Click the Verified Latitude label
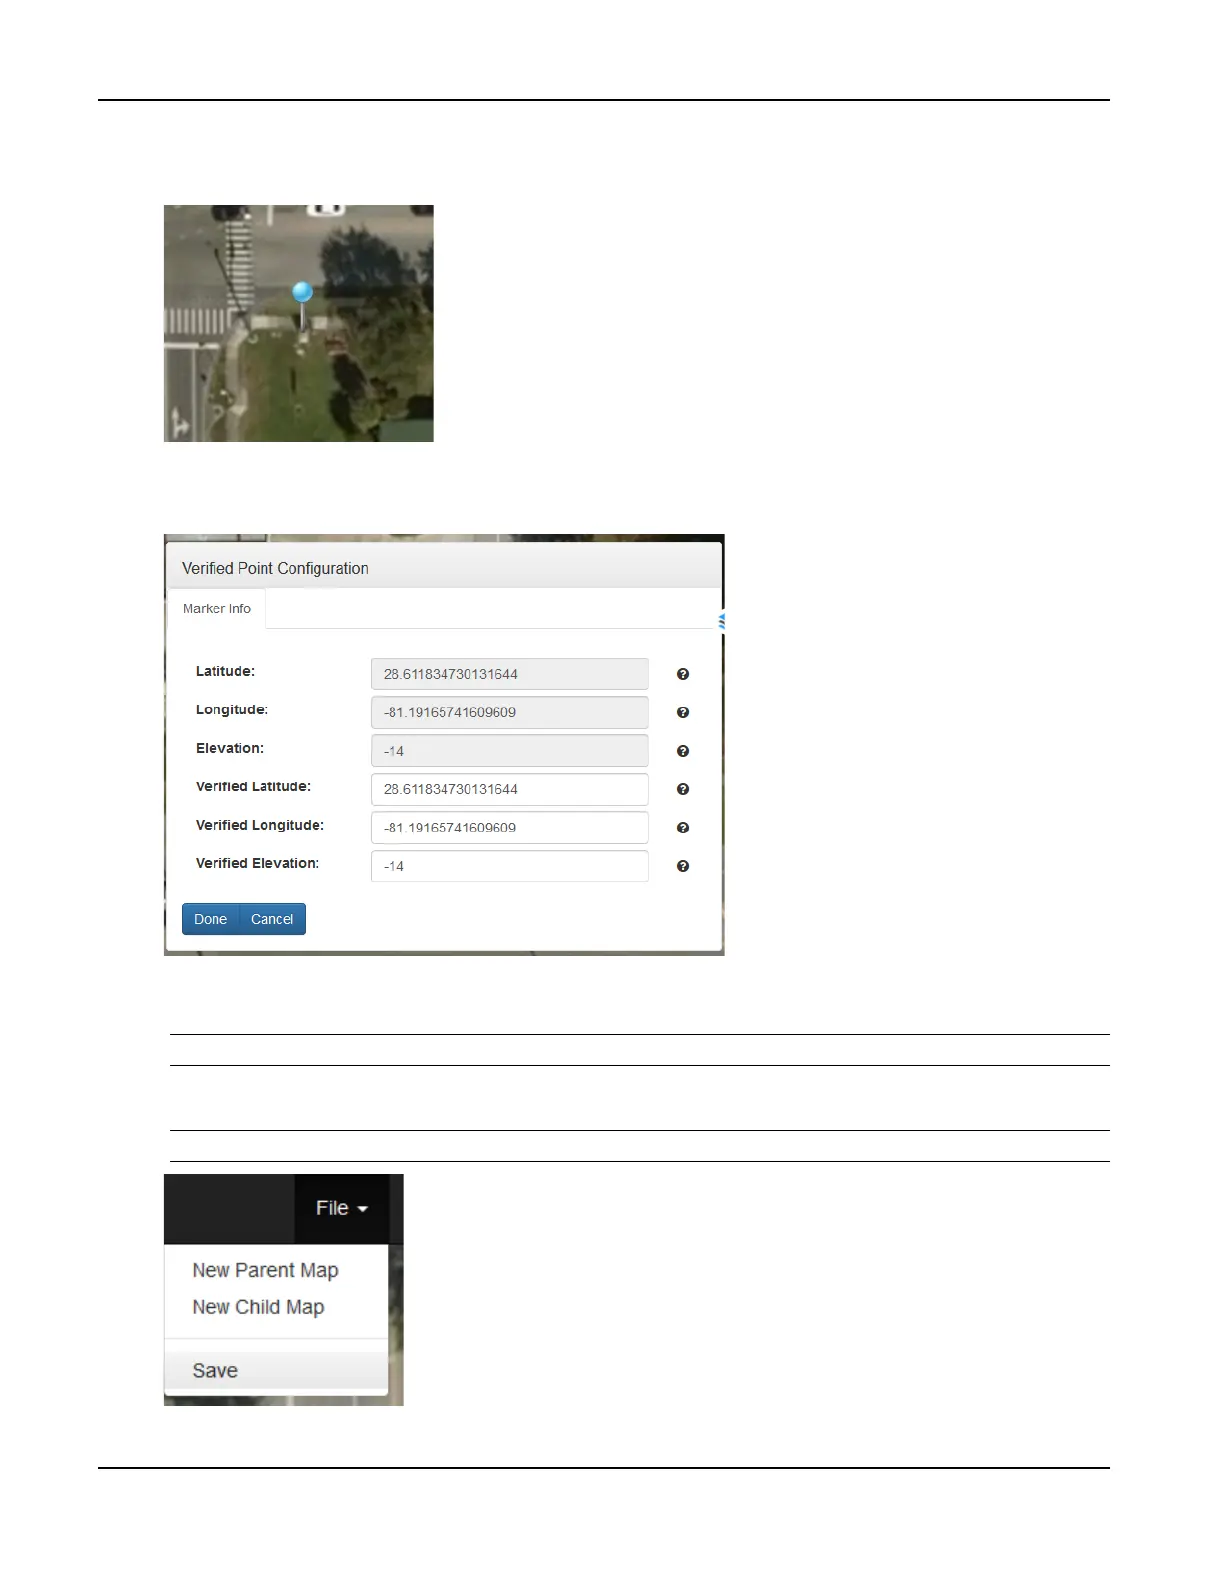Image resolution: width=1224 pixels, height=1584 pixels. point(253,787)
